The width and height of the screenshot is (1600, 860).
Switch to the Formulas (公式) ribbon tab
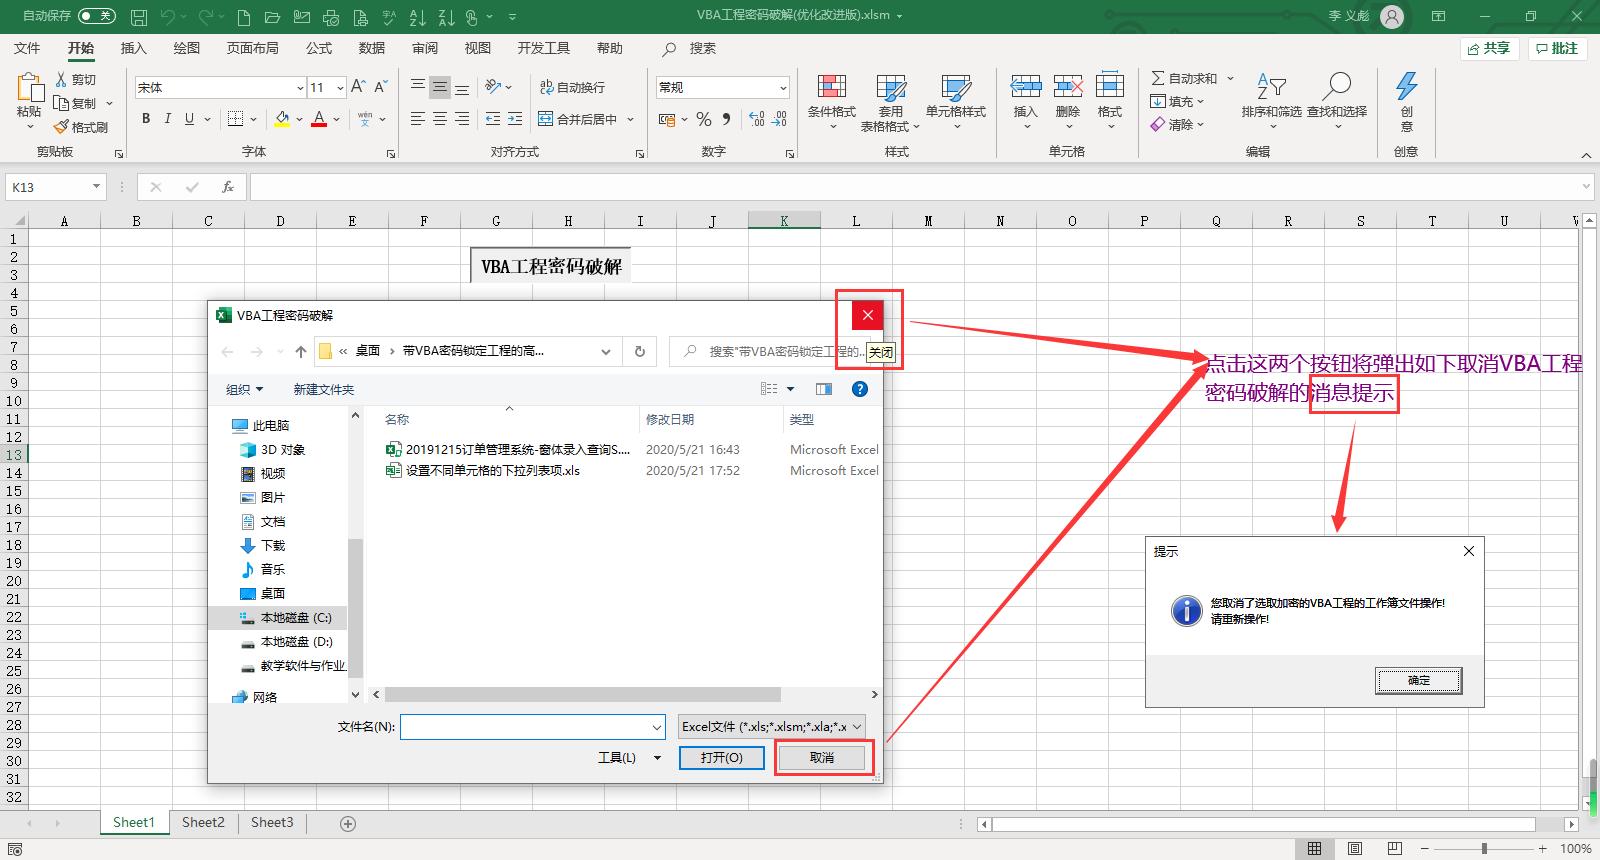pyautogui.click(x=319, y=48)
